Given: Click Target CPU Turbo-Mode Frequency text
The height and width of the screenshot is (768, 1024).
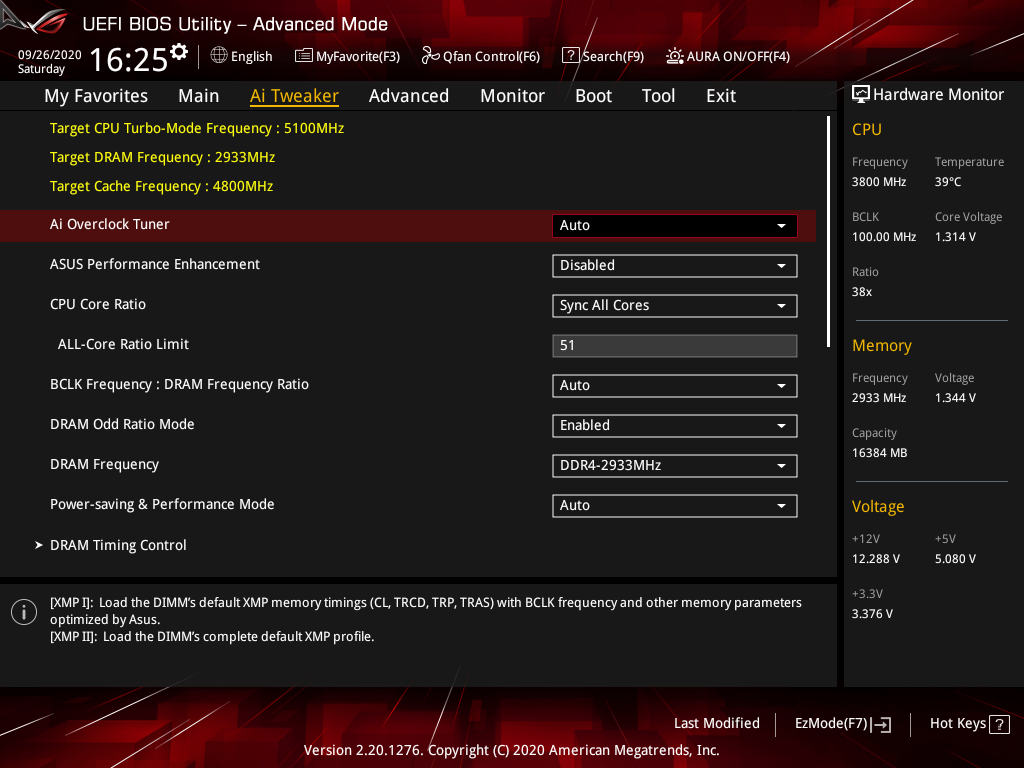Looking at the screenshot, I should 197,129.
